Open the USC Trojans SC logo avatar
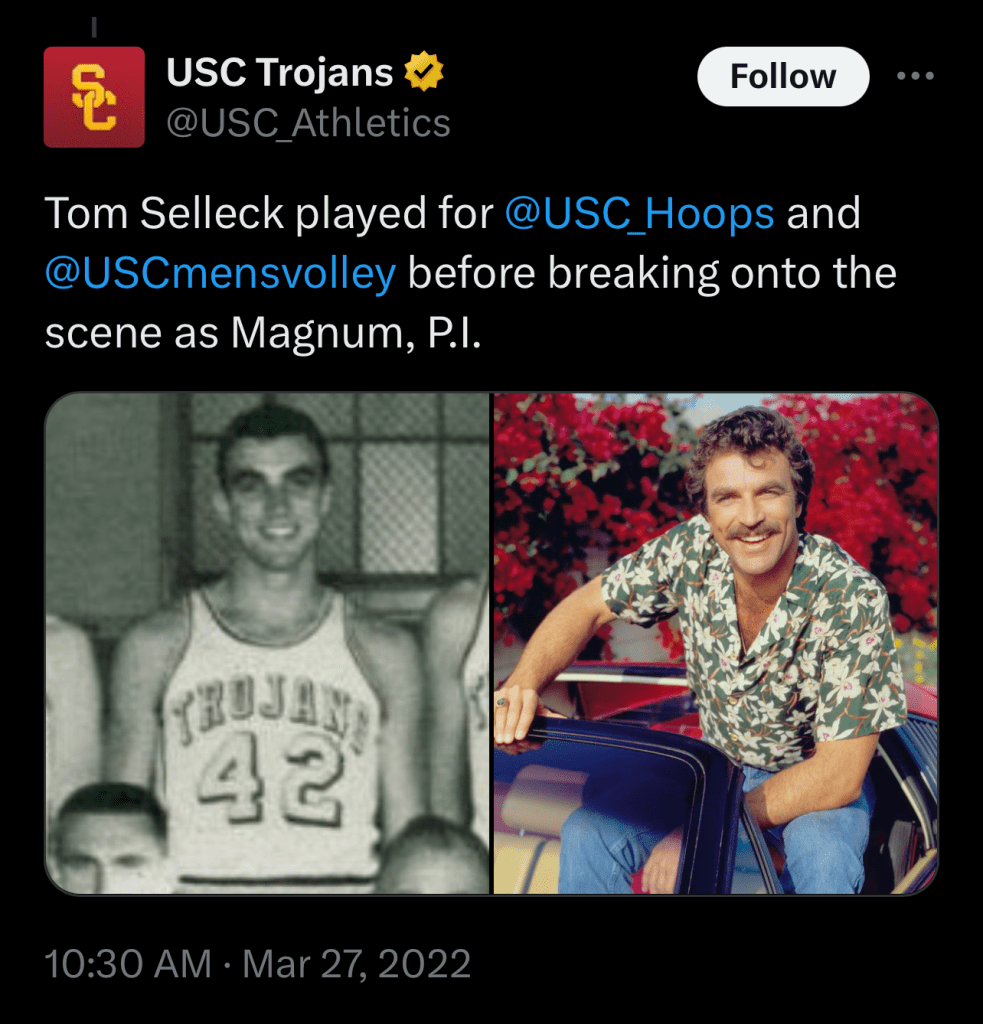 click(x=94, y=97)
